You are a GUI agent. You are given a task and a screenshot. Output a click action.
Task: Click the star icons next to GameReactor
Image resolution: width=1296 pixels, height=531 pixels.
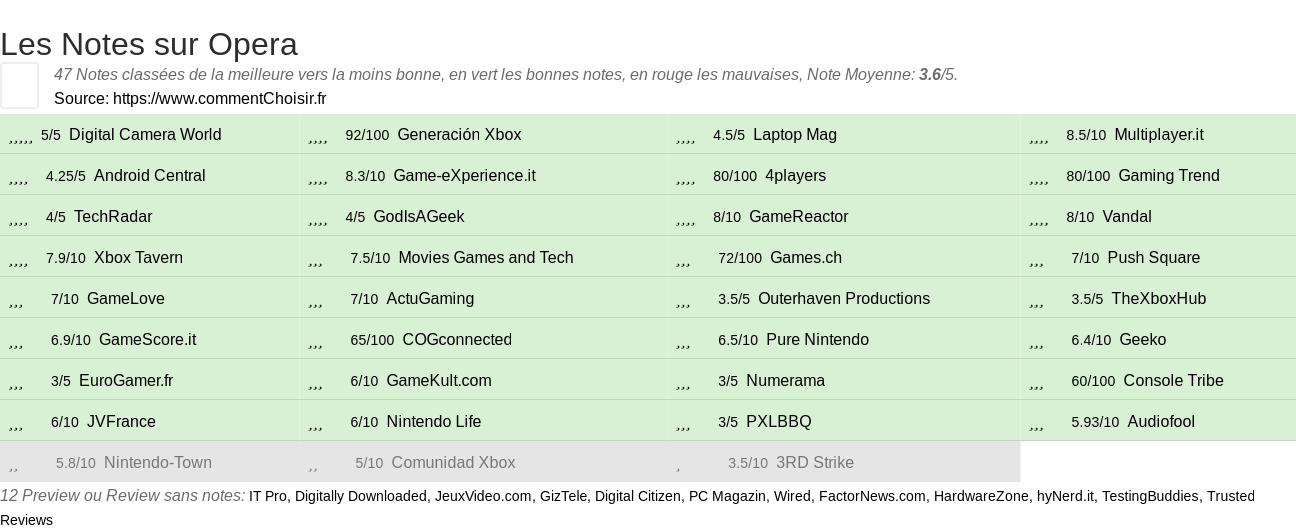click(x=686, y=219)
